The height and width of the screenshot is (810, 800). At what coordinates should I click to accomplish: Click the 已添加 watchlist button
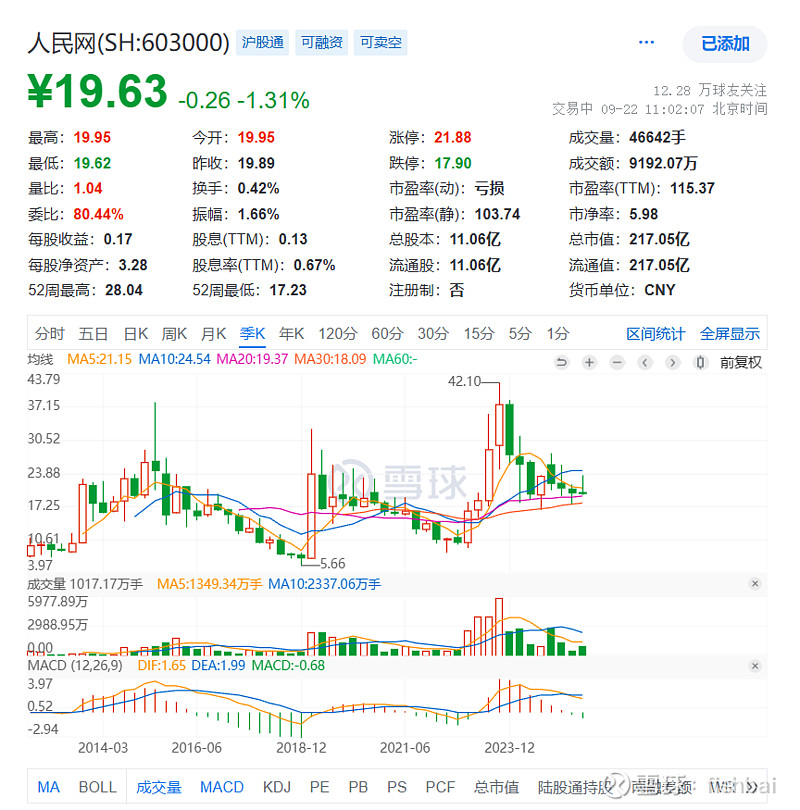725,44
